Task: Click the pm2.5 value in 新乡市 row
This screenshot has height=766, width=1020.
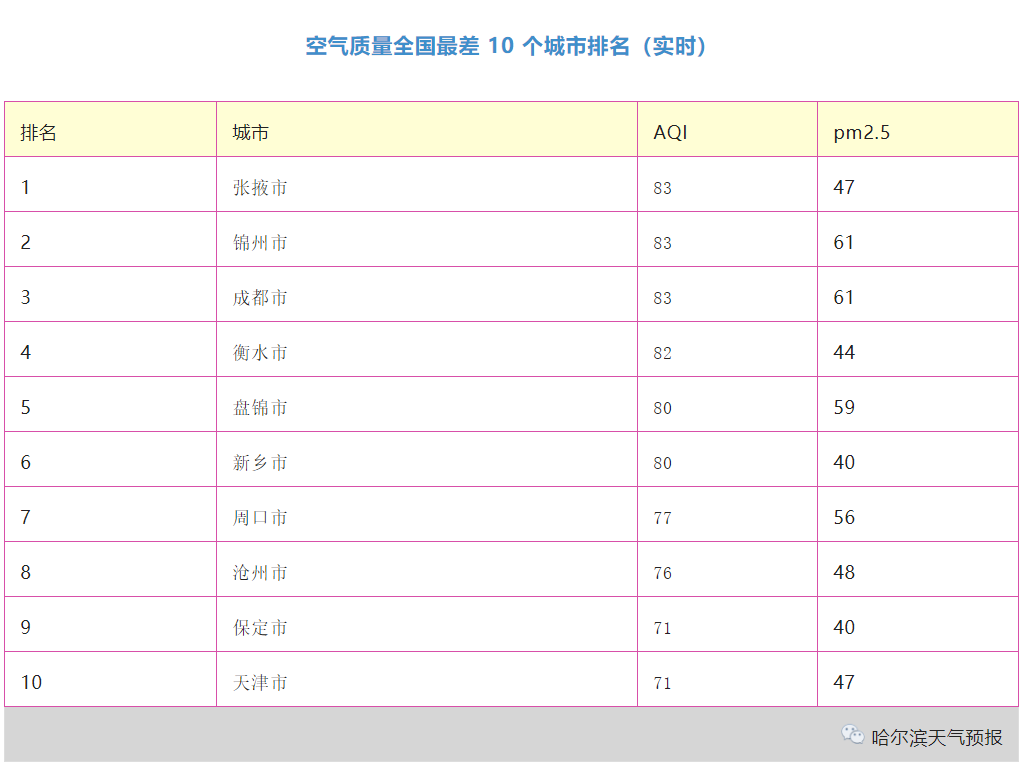Action: coord(844,462)
